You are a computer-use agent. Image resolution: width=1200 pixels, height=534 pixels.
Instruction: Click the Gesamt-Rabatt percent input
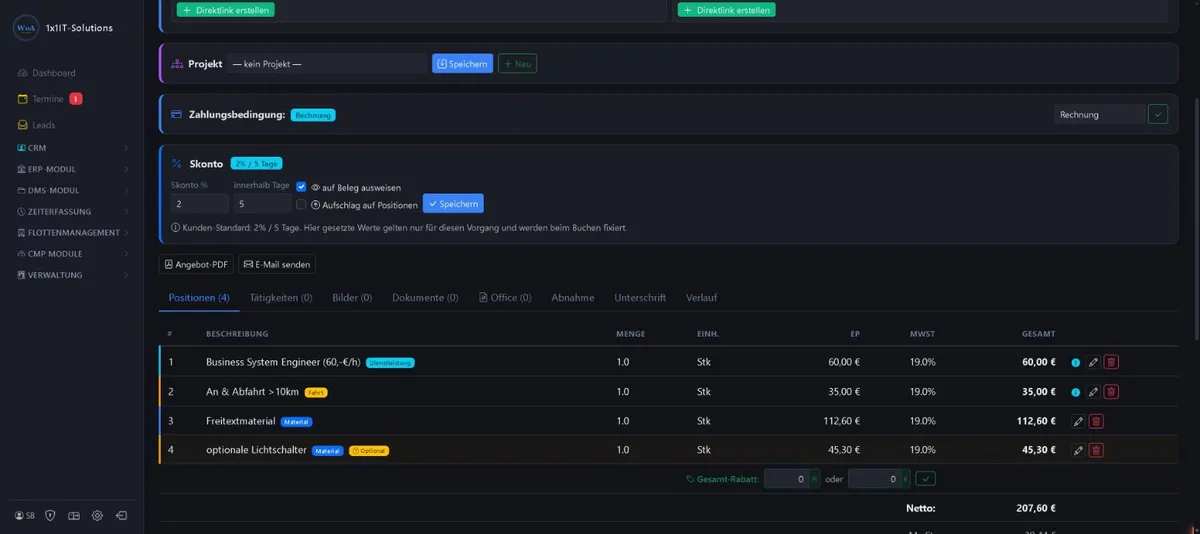[x=786, y=479]
